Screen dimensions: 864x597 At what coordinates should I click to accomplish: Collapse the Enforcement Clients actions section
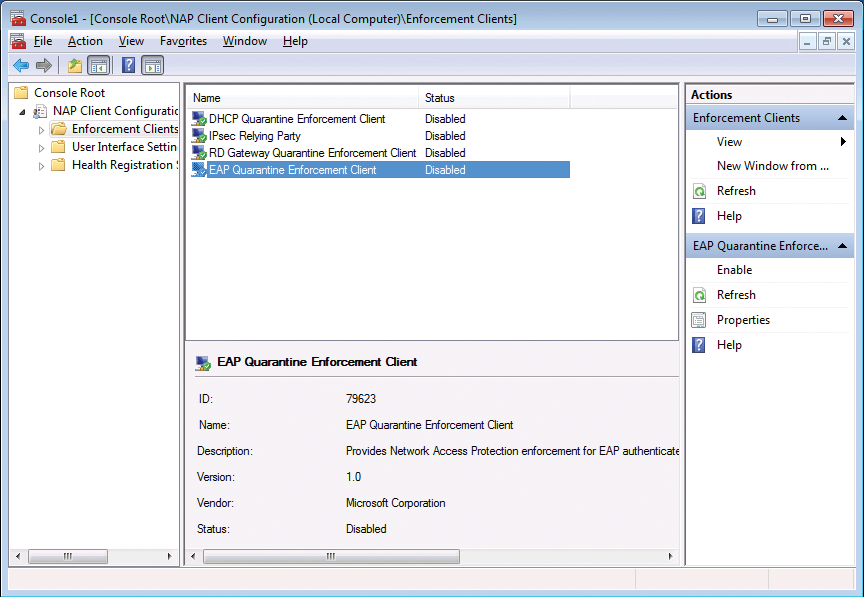click(843, 118)
